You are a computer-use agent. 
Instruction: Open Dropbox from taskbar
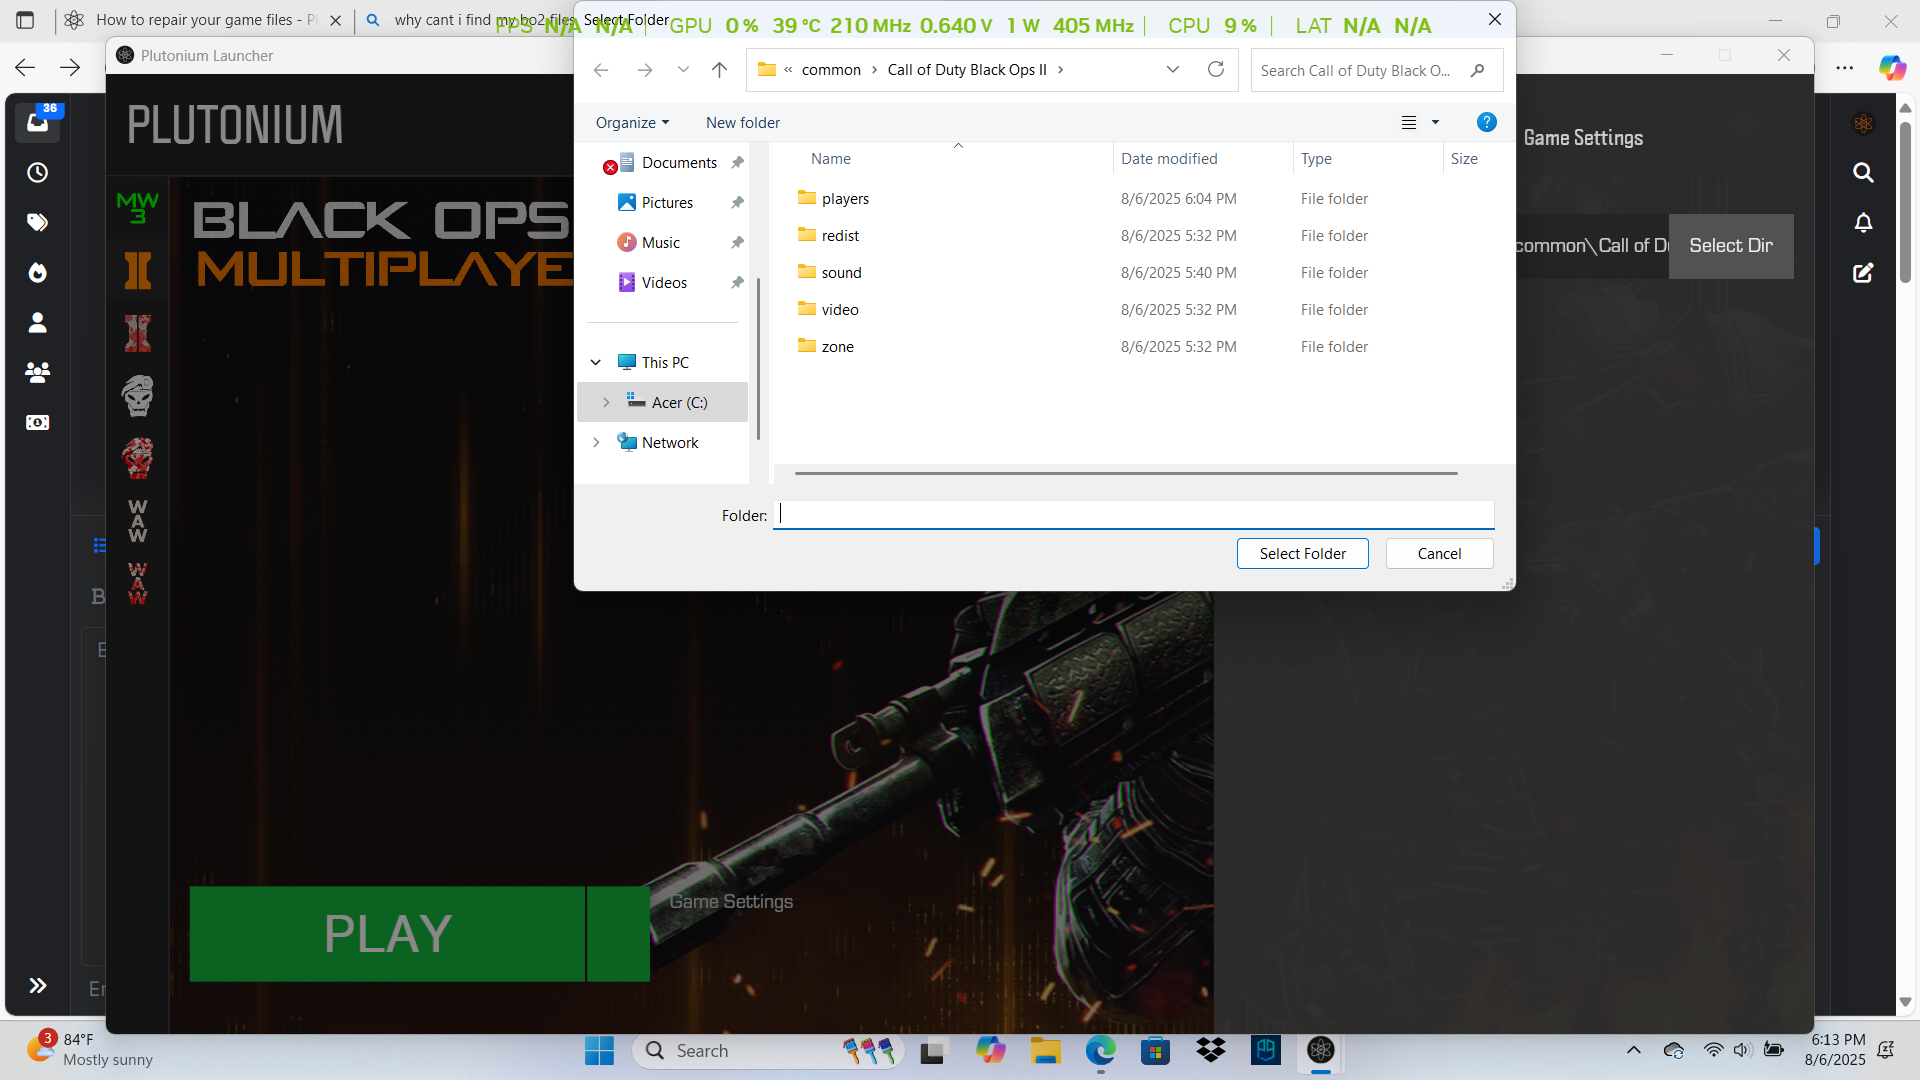(x=1210, y=1050)
